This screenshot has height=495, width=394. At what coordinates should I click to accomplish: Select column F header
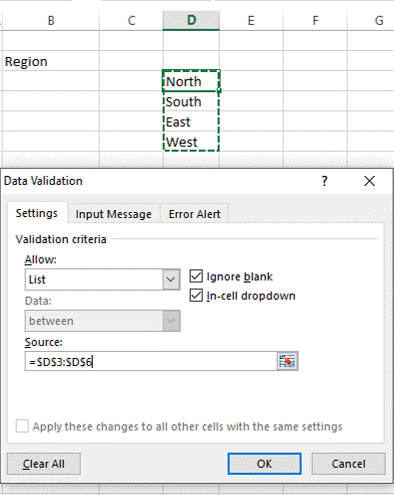(x=315, y=21)
